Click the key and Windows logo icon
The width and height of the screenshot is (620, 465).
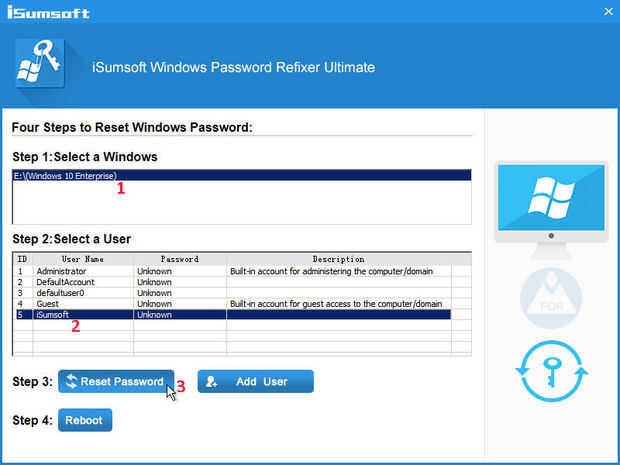click(x=40, y=63)
